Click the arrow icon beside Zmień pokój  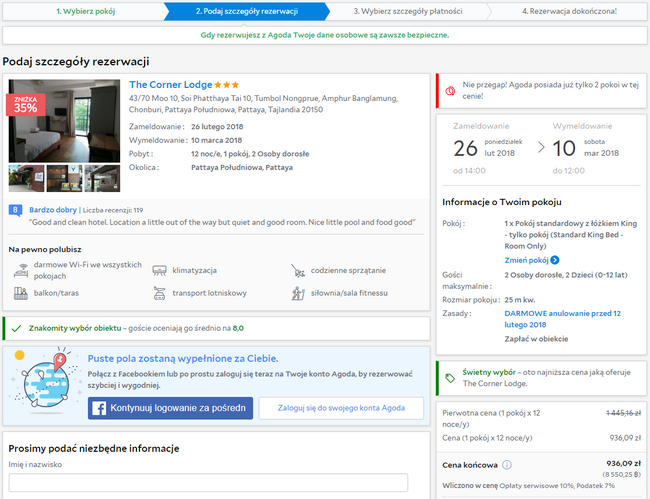(x=555, y=260)
